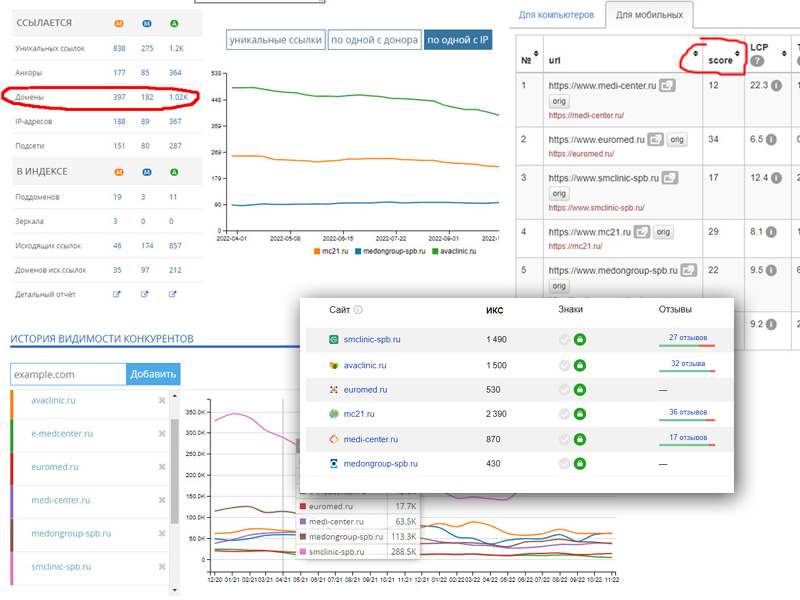
Task: Open Детальный отчёт external-link icon under green column
Action: 173,294
